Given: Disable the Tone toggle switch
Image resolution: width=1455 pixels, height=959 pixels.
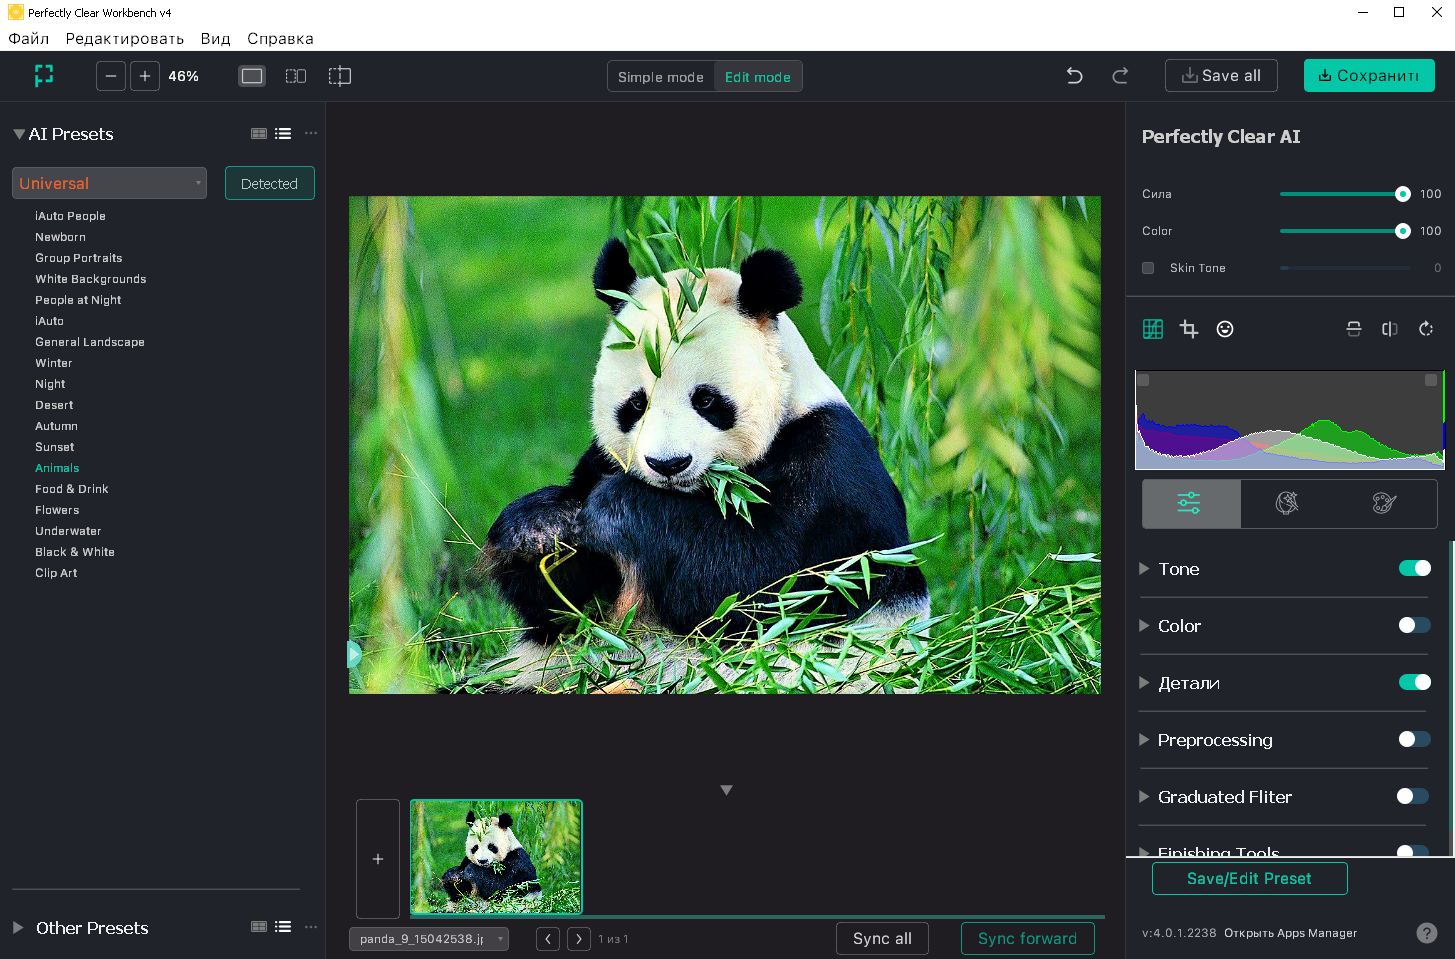Looking at the screenshot, I should coord(1414,568).
